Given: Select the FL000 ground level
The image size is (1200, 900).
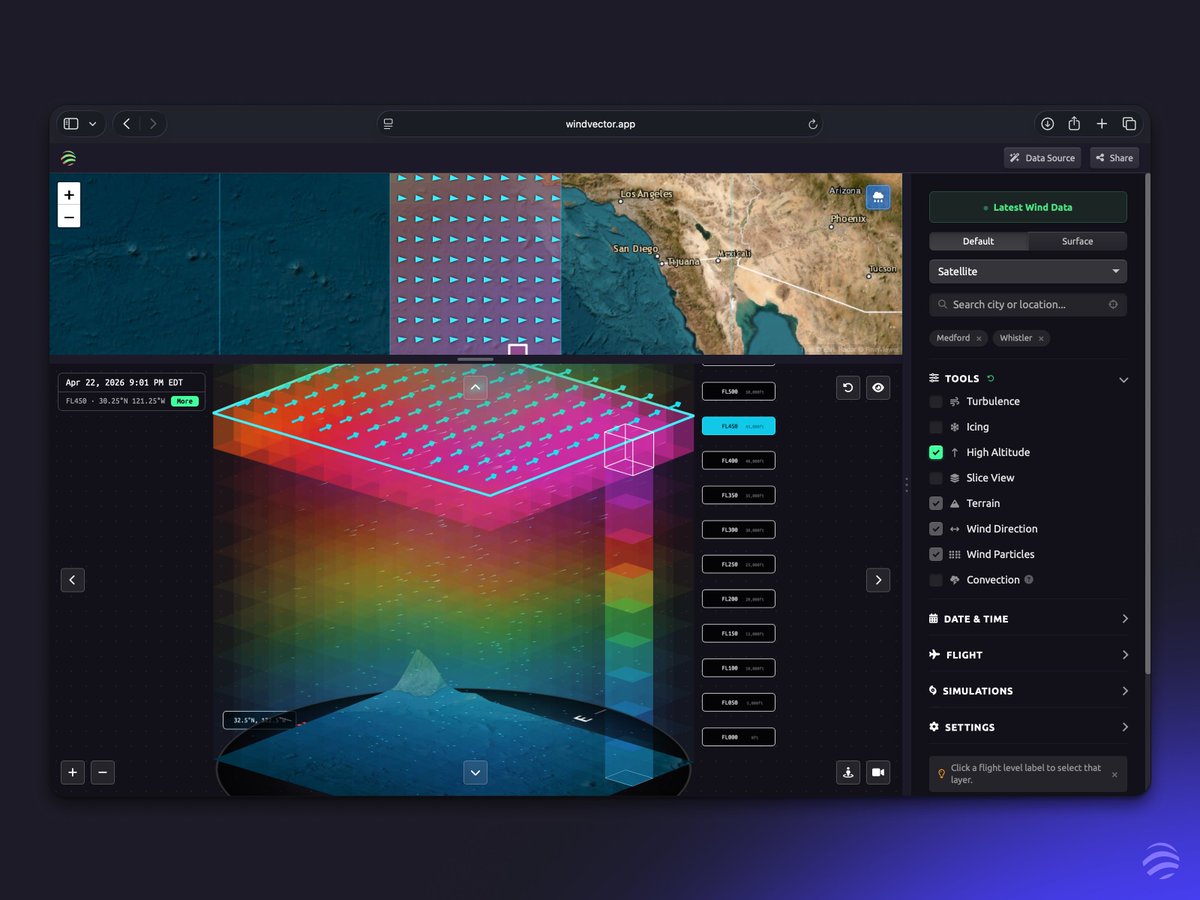Looking at the screenshot, I should pyautogui.click(x=738, y=737).
